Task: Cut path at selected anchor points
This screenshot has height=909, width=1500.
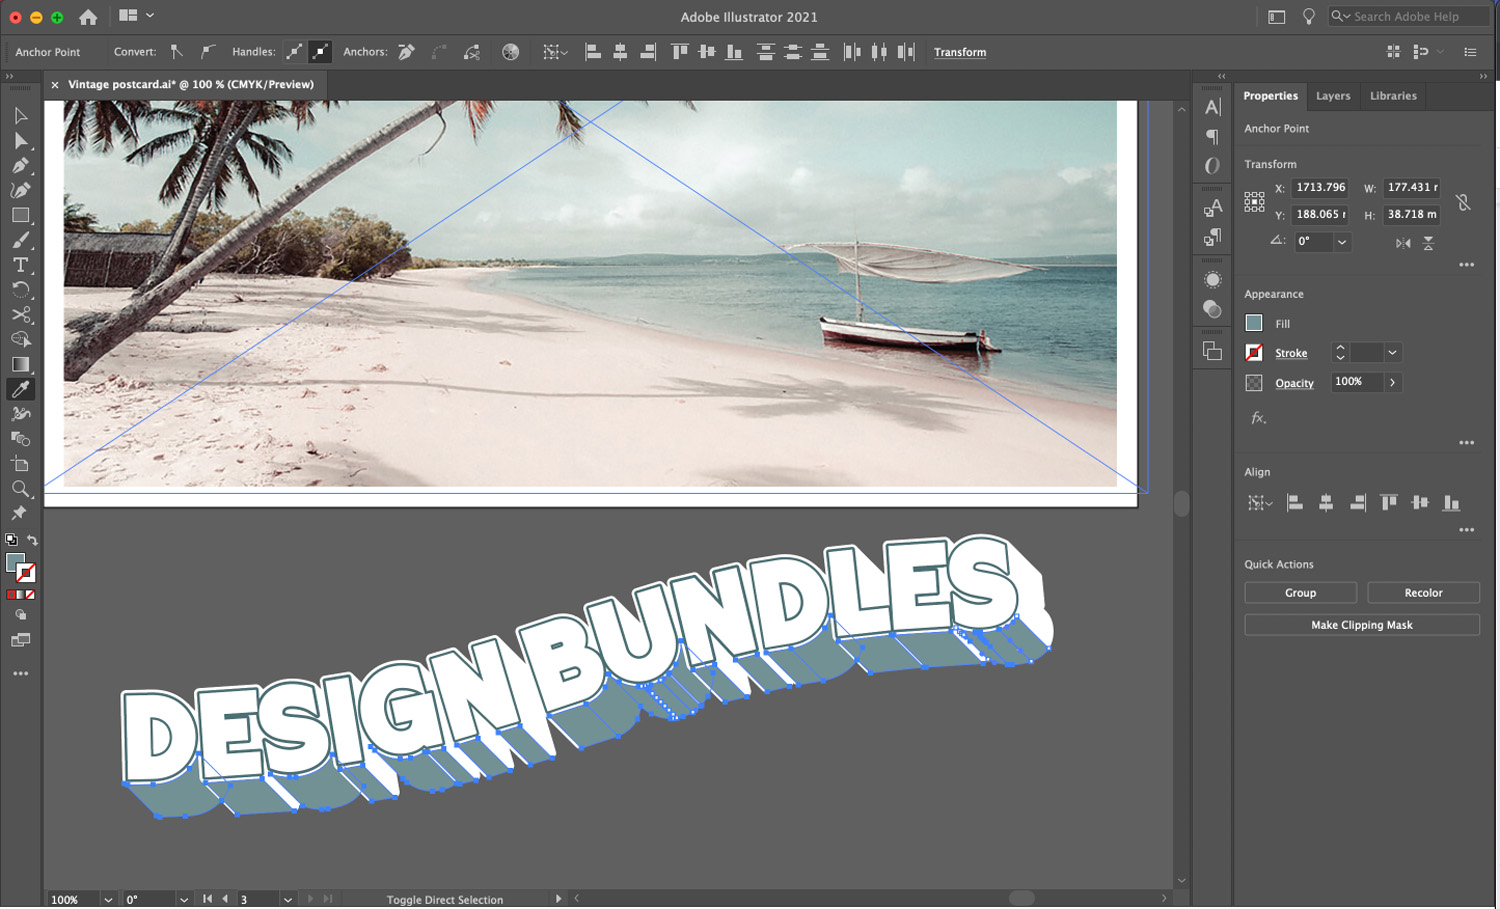Action: point(472,52)
